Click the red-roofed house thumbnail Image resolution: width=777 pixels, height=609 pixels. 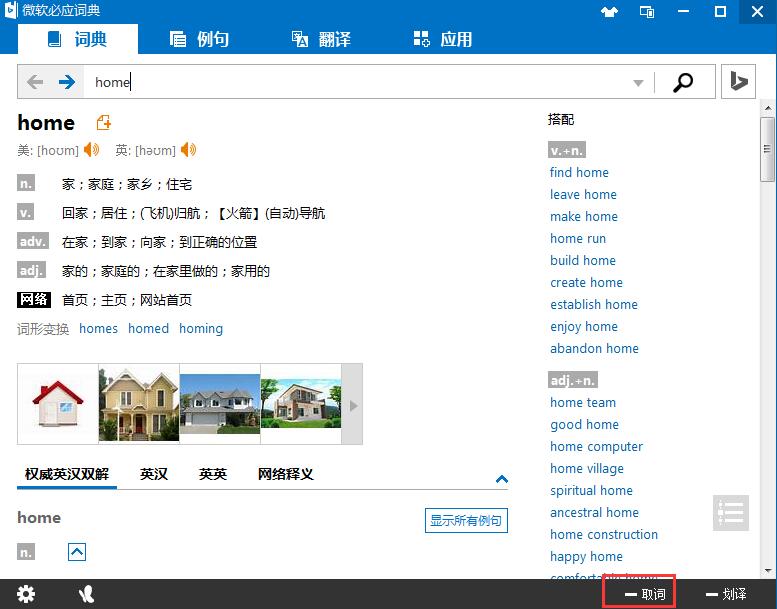click(58, 403)
